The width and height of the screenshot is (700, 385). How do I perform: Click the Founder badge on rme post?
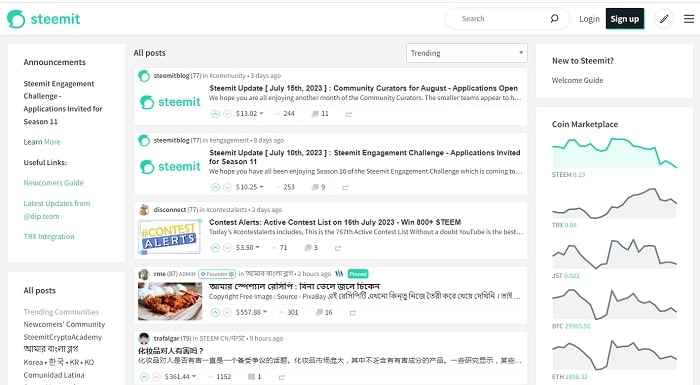[x=217, y=274]
